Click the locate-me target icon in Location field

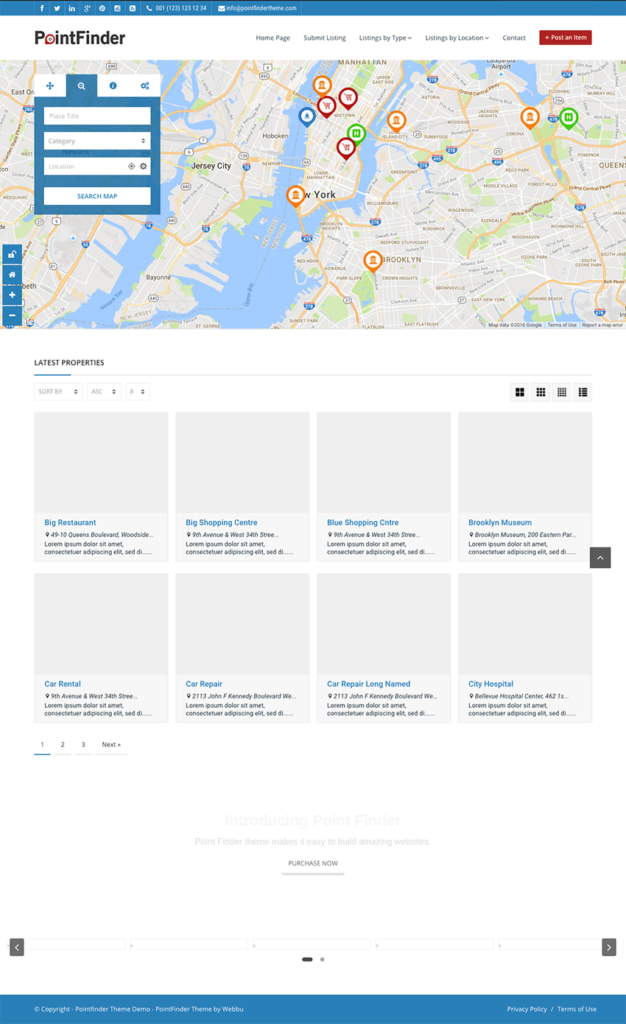131,166
